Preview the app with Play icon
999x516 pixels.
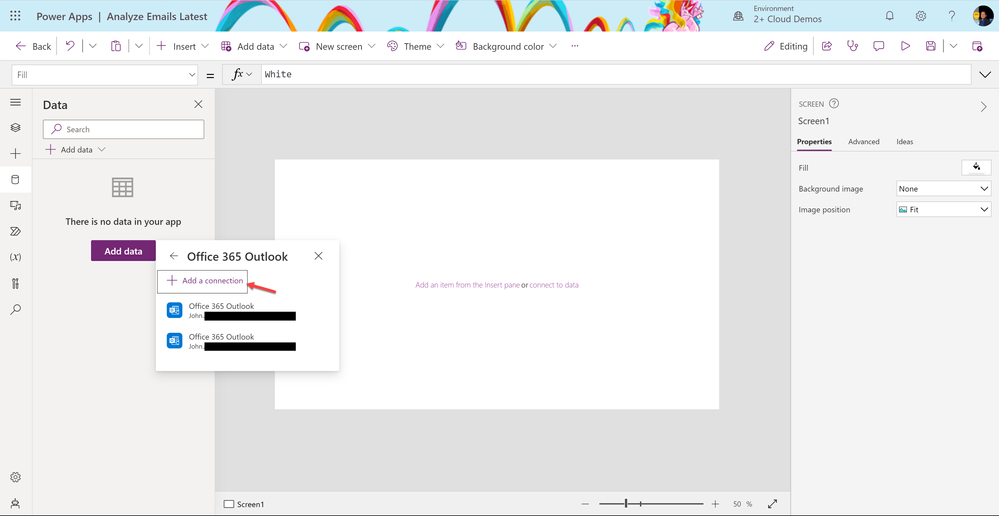[x=905, y=46]
